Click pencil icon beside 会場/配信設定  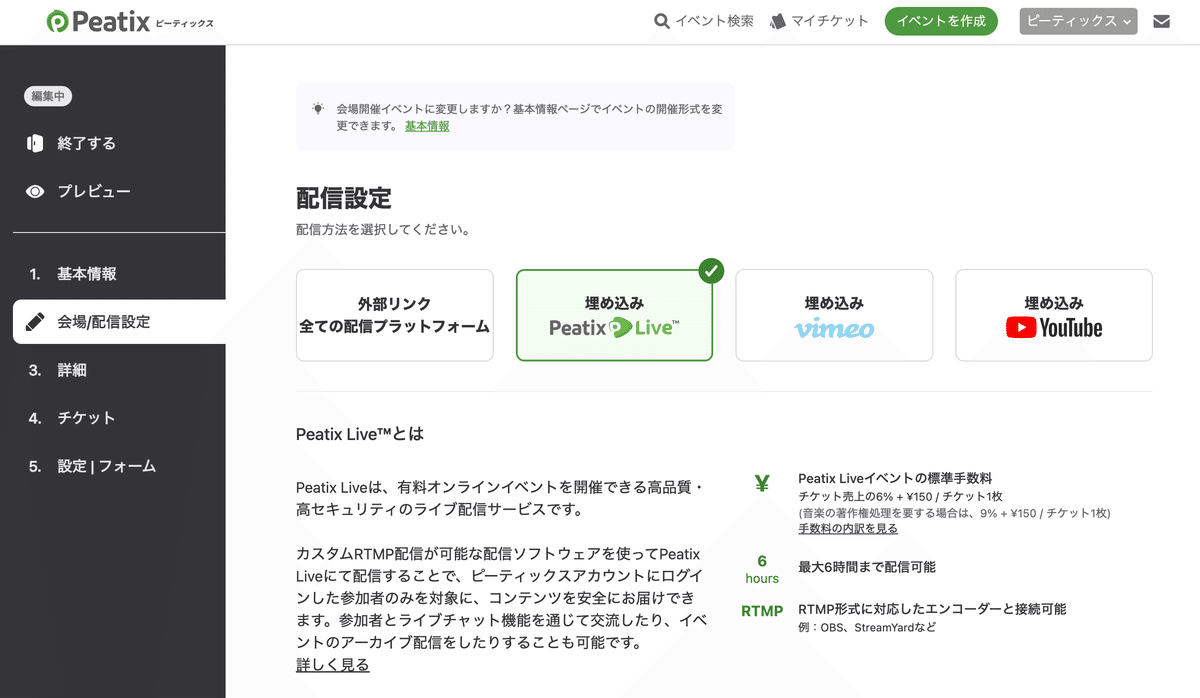(34, 321)
